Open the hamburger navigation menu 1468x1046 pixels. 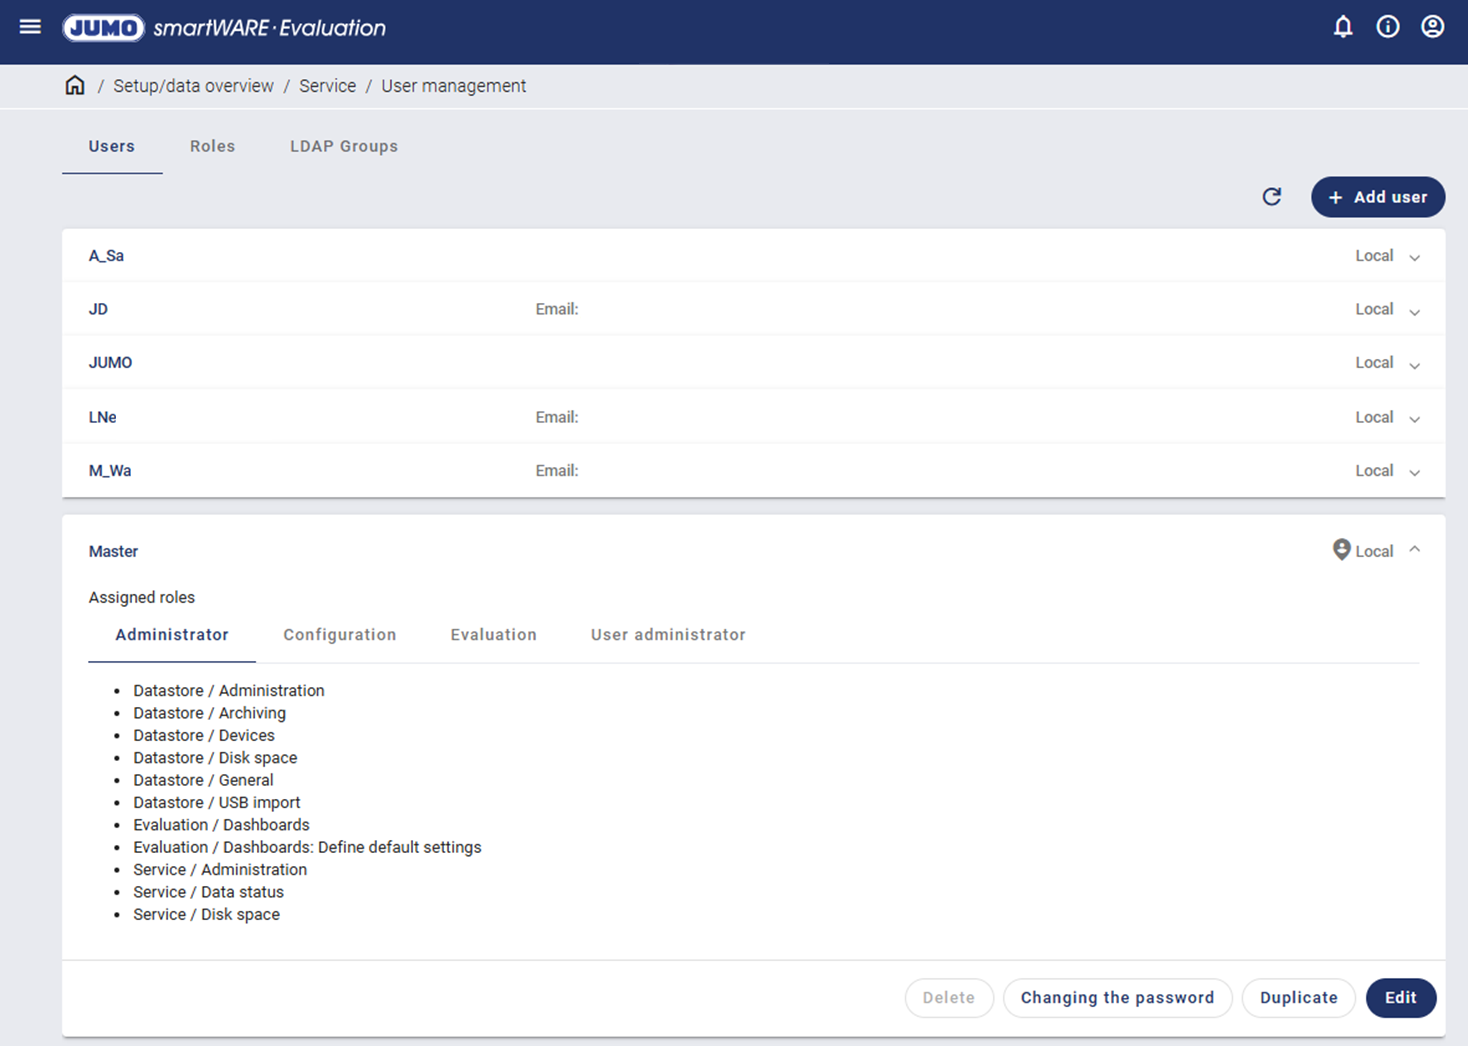(30, 27)
